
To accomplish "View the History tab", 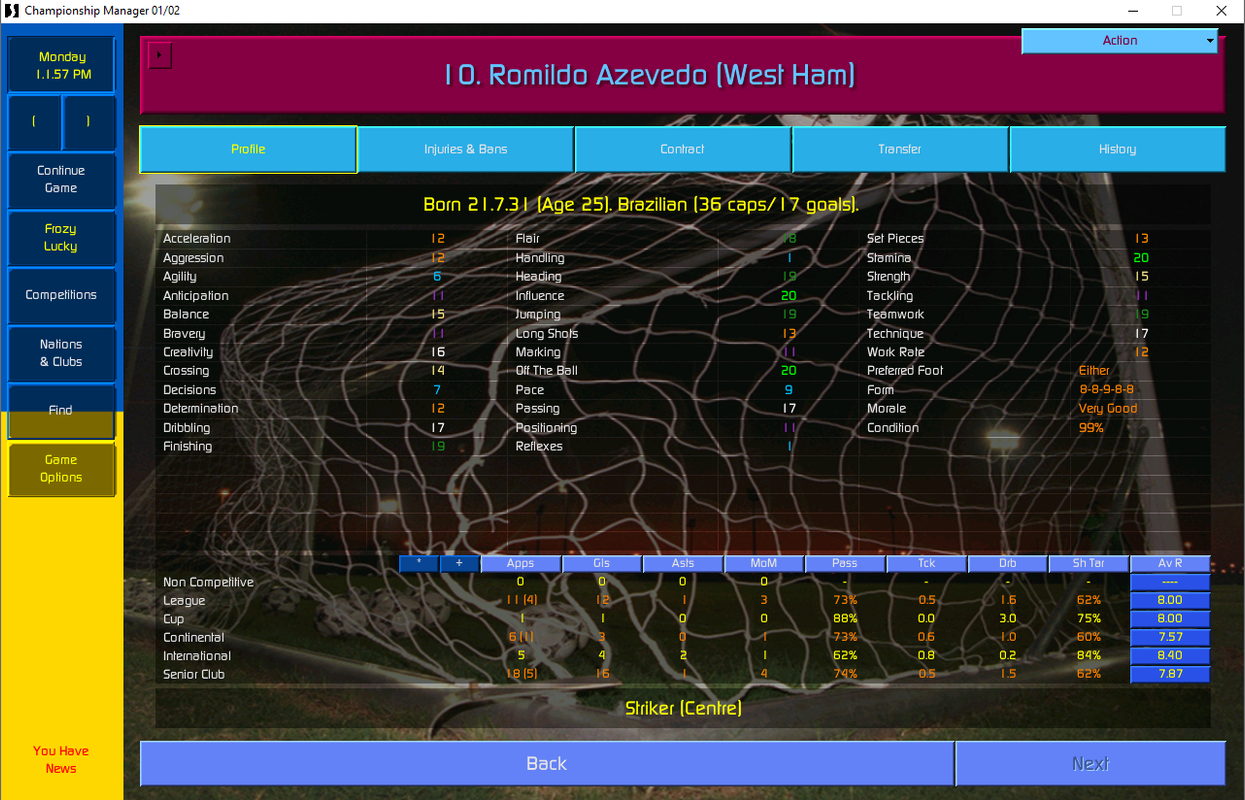I will pos(1117,149).
